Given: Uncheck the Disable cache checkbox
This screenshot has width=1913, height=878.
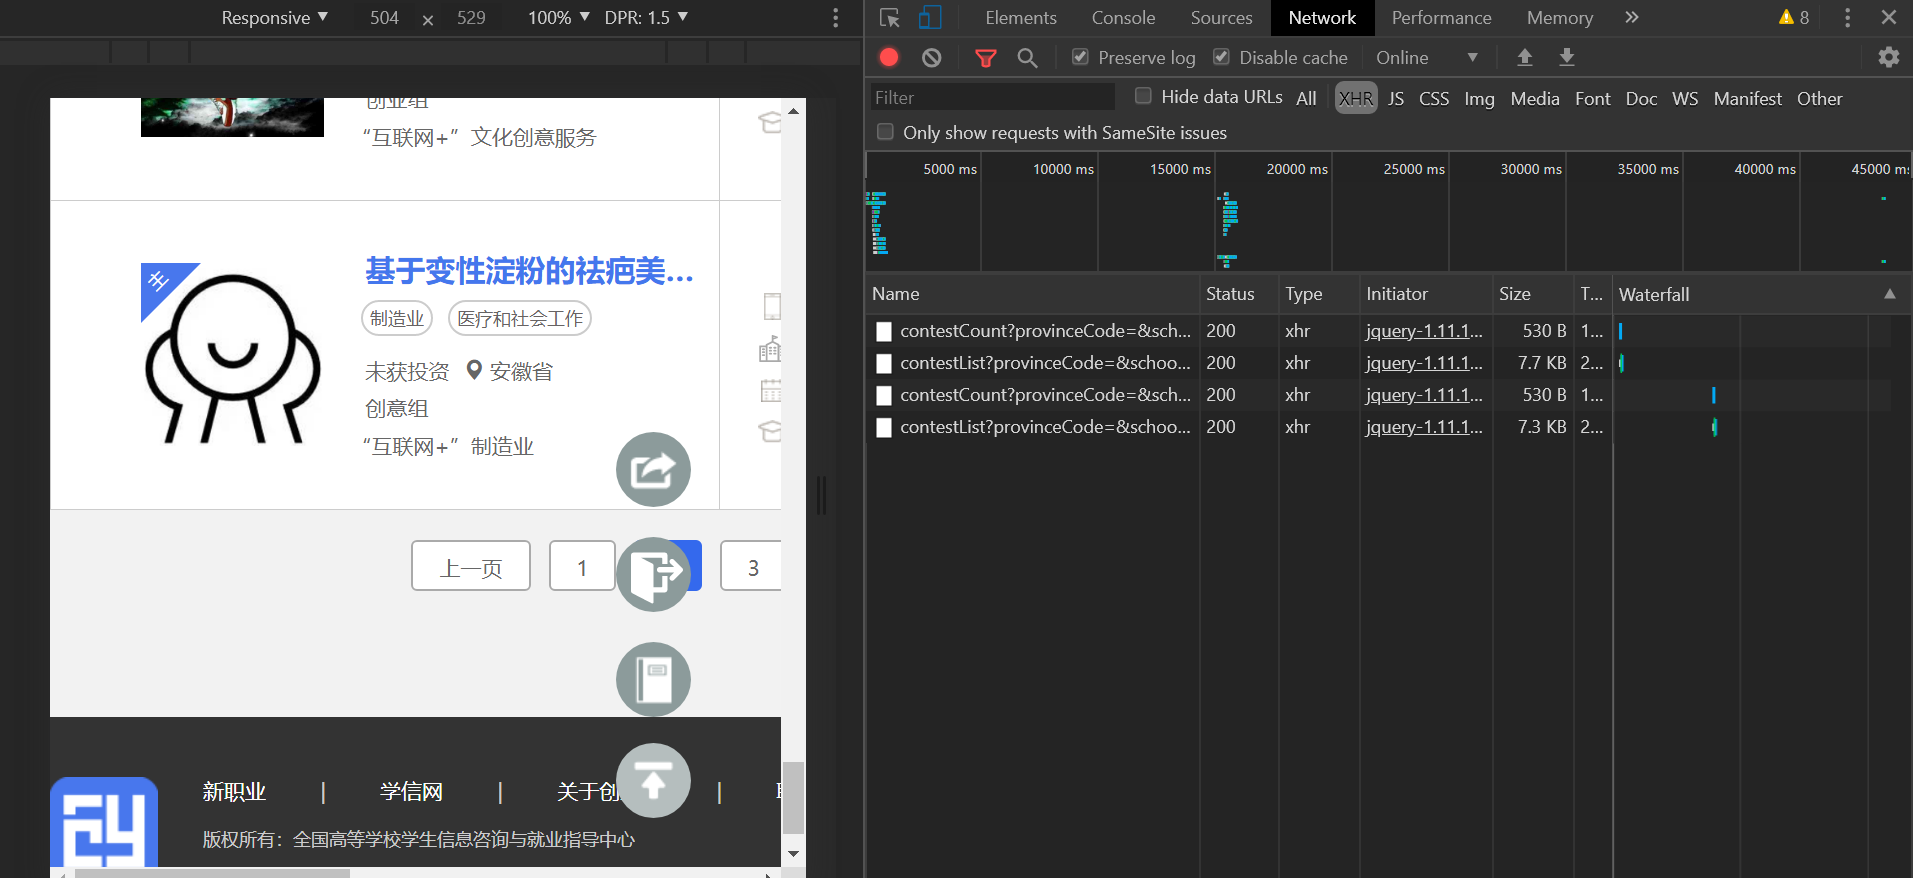Looking at the screenshot, I should (1221, 57).
